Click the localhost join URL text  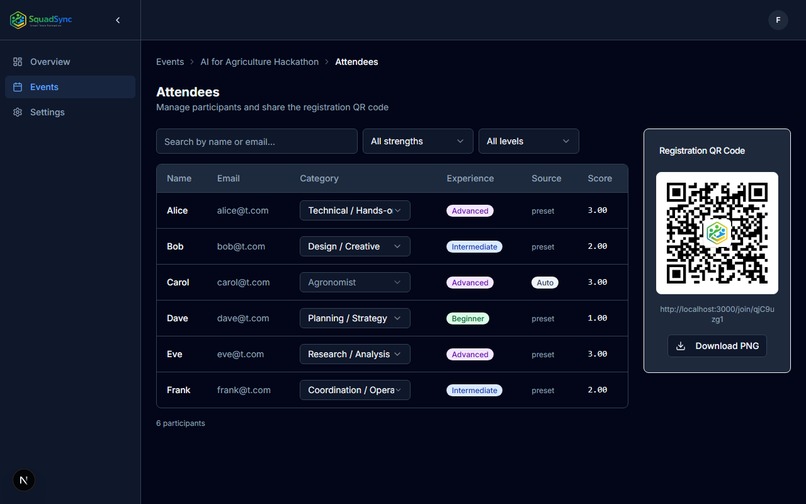tap(717, 314)
